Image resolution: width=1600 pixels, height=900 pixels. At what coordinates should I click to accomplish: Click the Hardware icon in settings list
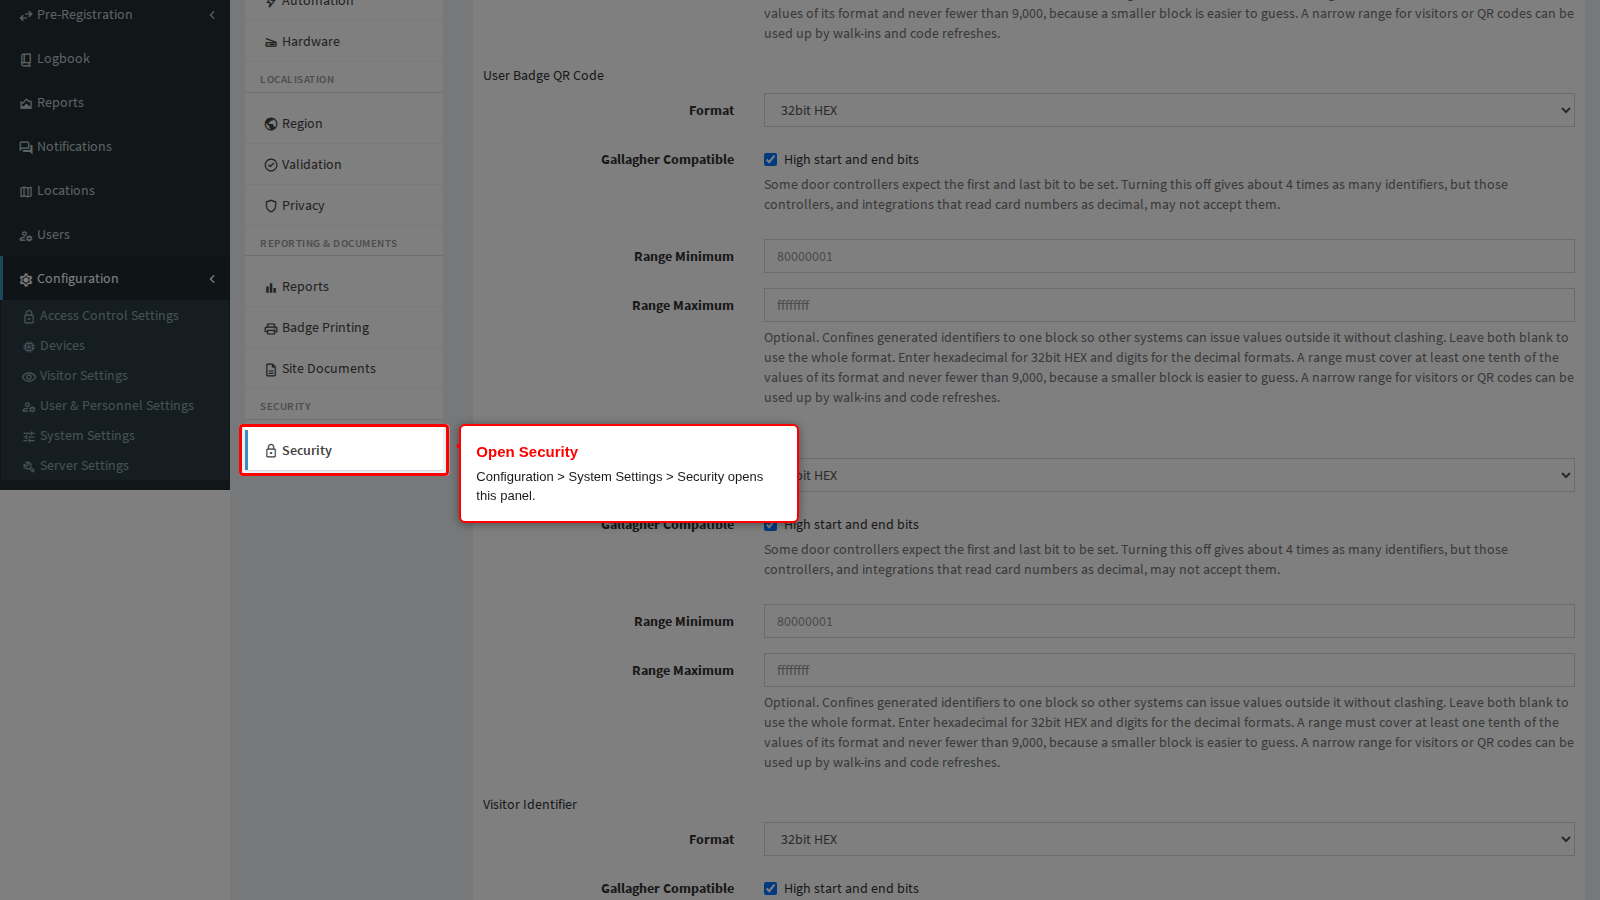pos(271,42)
